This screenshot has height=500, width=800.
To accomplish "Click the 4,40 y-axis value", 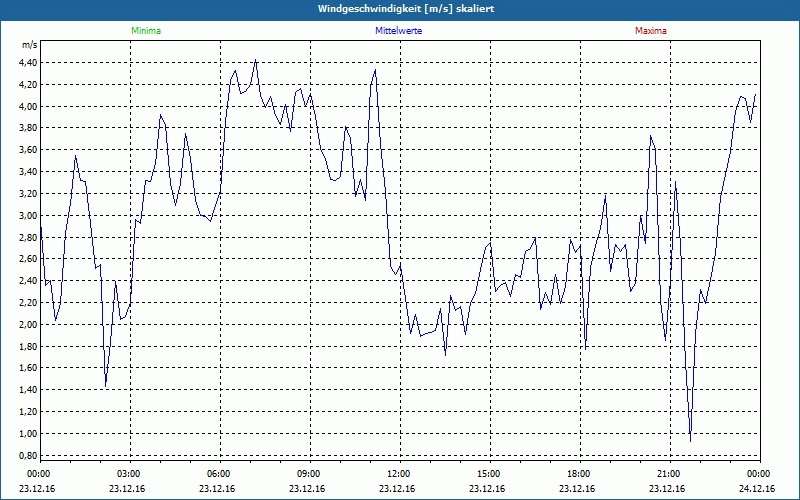I will (29, 63).
